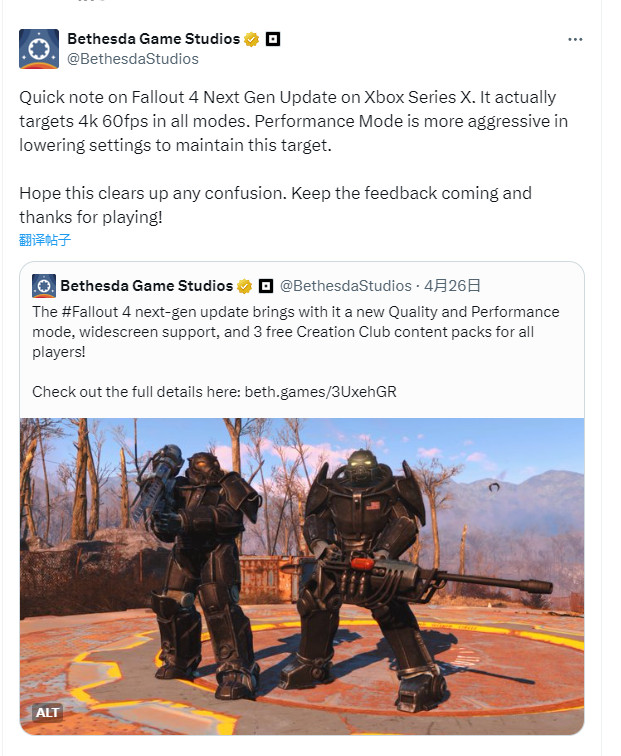This screenshot has height=756, width=621.
Task: Click the 翻译帖子 translate post link
Action: [x=45, y=240]
